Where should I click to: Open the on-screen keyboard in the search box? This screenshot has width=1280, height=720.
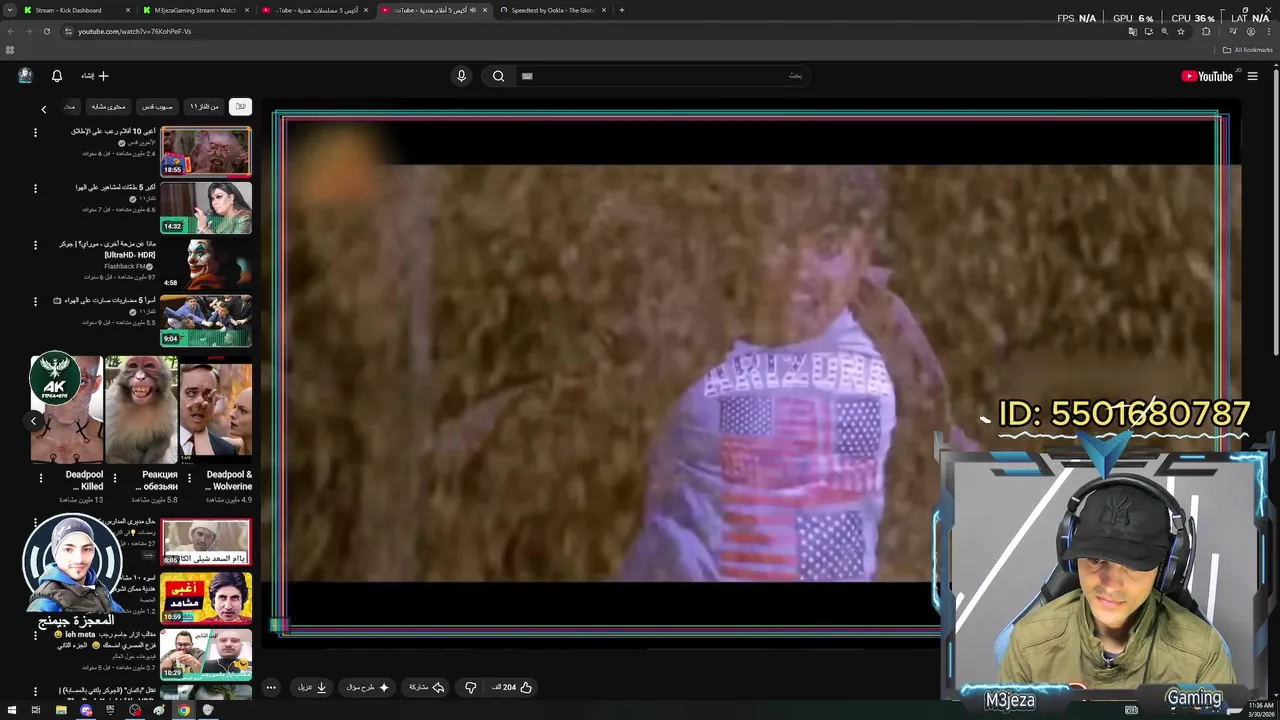click(527, 76)
